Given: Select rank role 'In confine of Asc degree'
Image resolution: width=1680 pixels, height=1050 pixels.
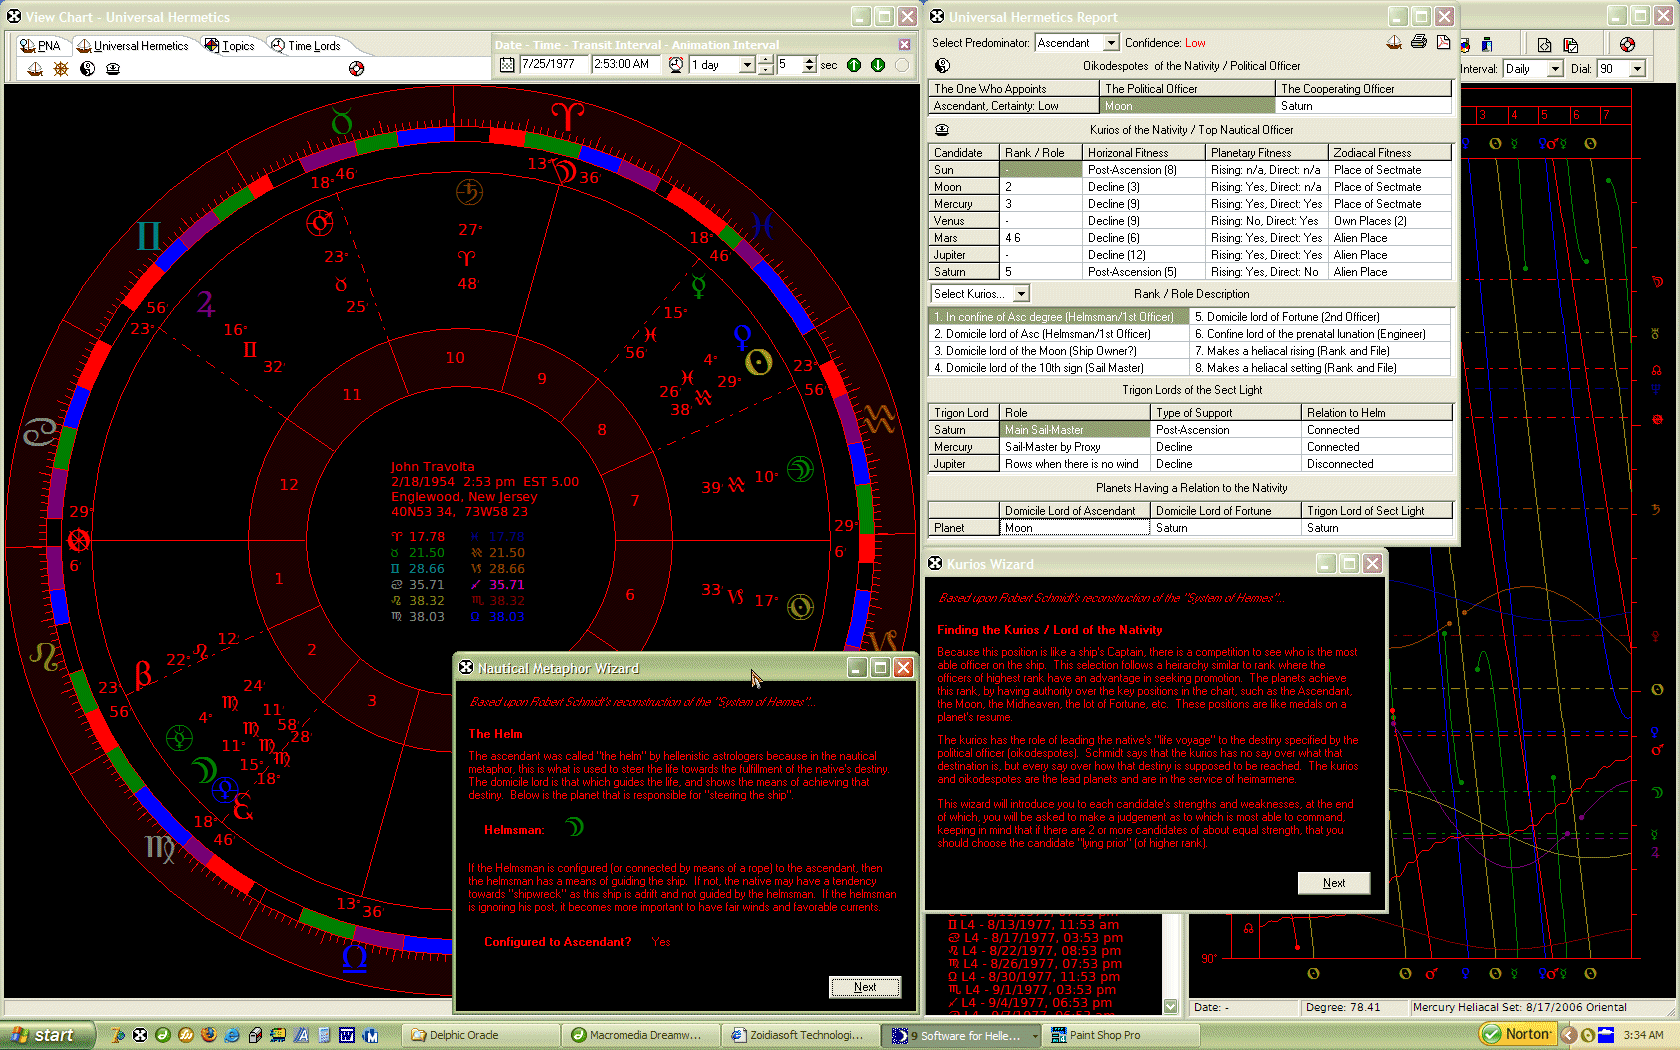Looking at the screenshot, I should tap(1059, 317).
